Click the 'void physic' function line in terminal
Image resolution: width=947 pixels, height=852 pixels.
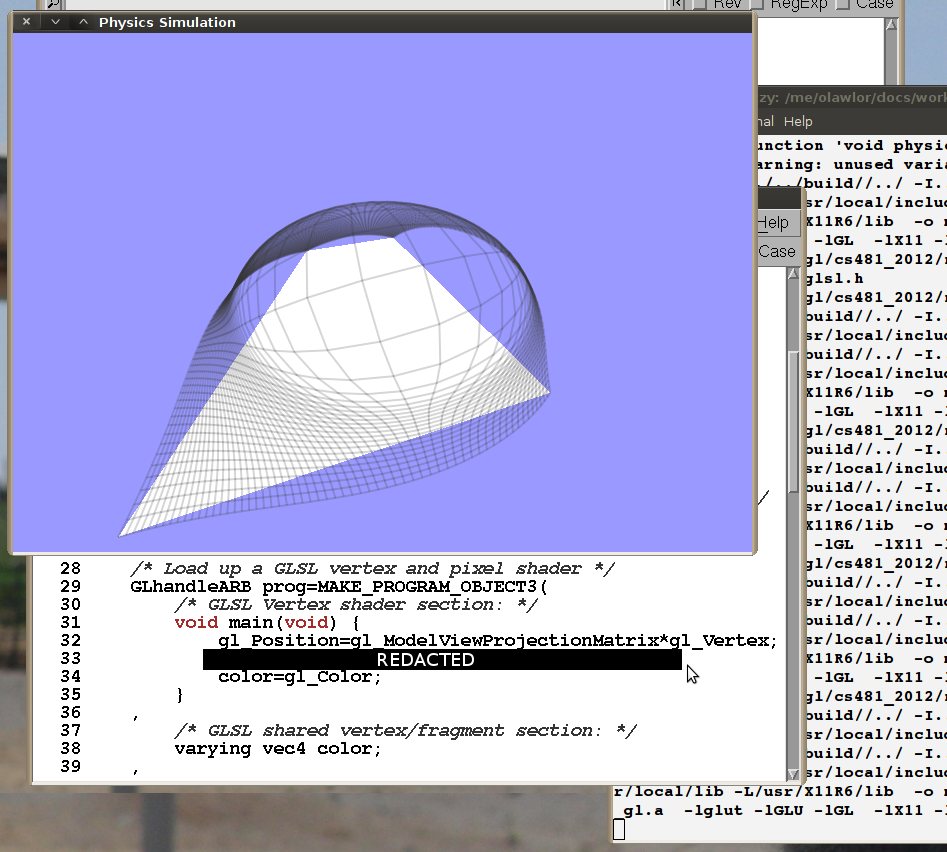[852, 145]
